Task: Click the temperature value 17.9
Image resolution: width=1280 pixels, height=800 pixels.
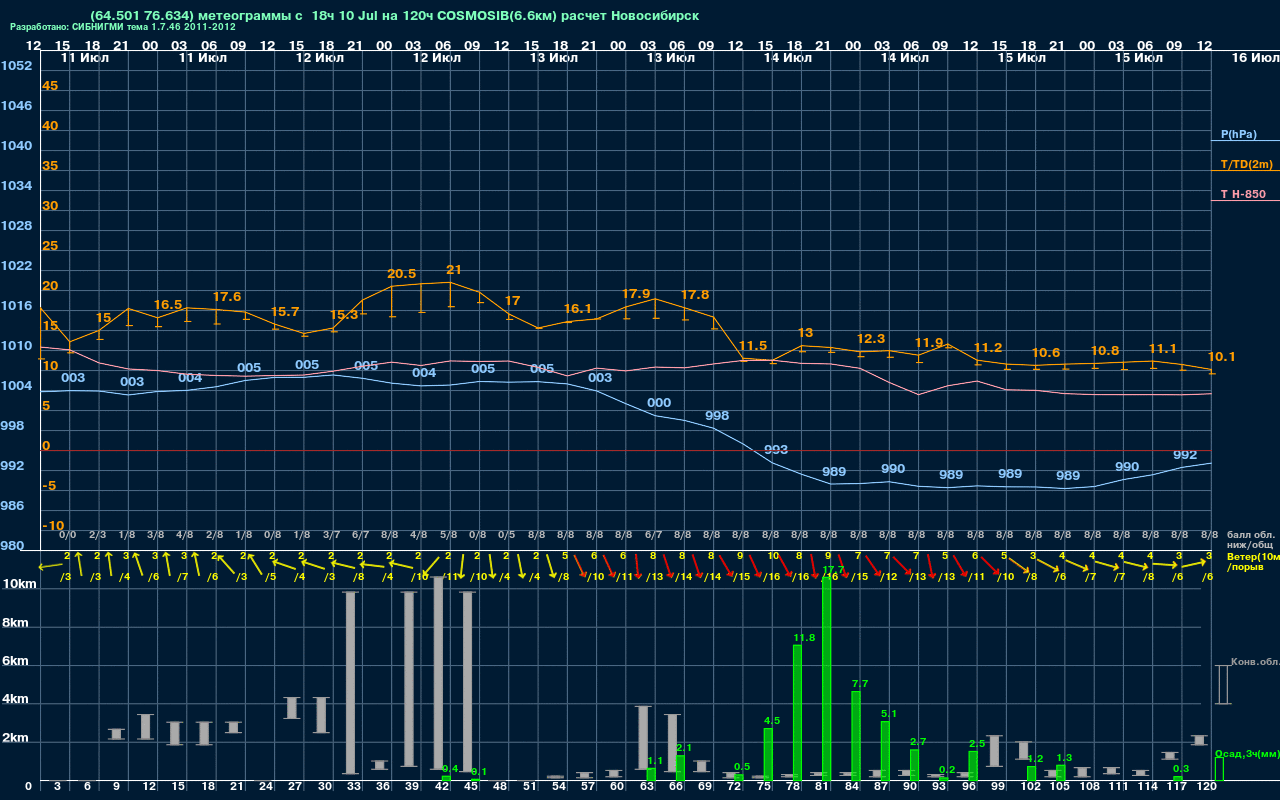Action: (x=636, y=294)
